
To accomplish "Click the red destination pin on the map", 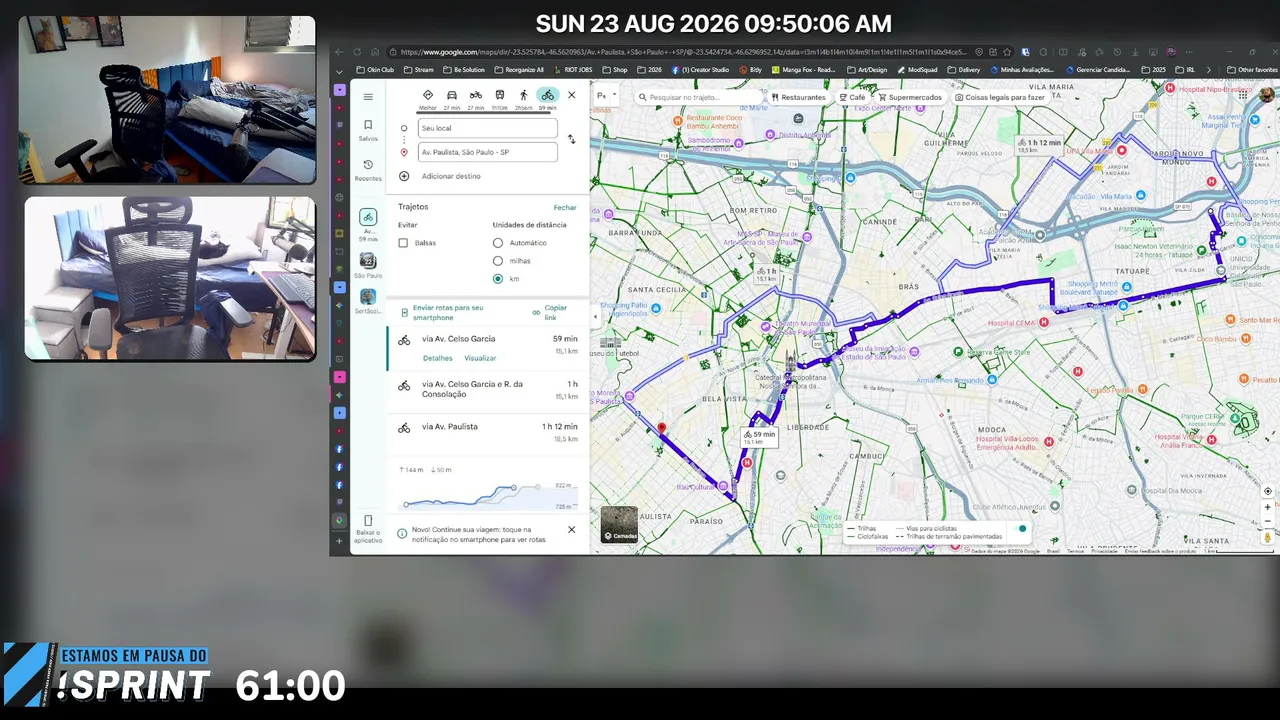I will click(x=661, y=430).
